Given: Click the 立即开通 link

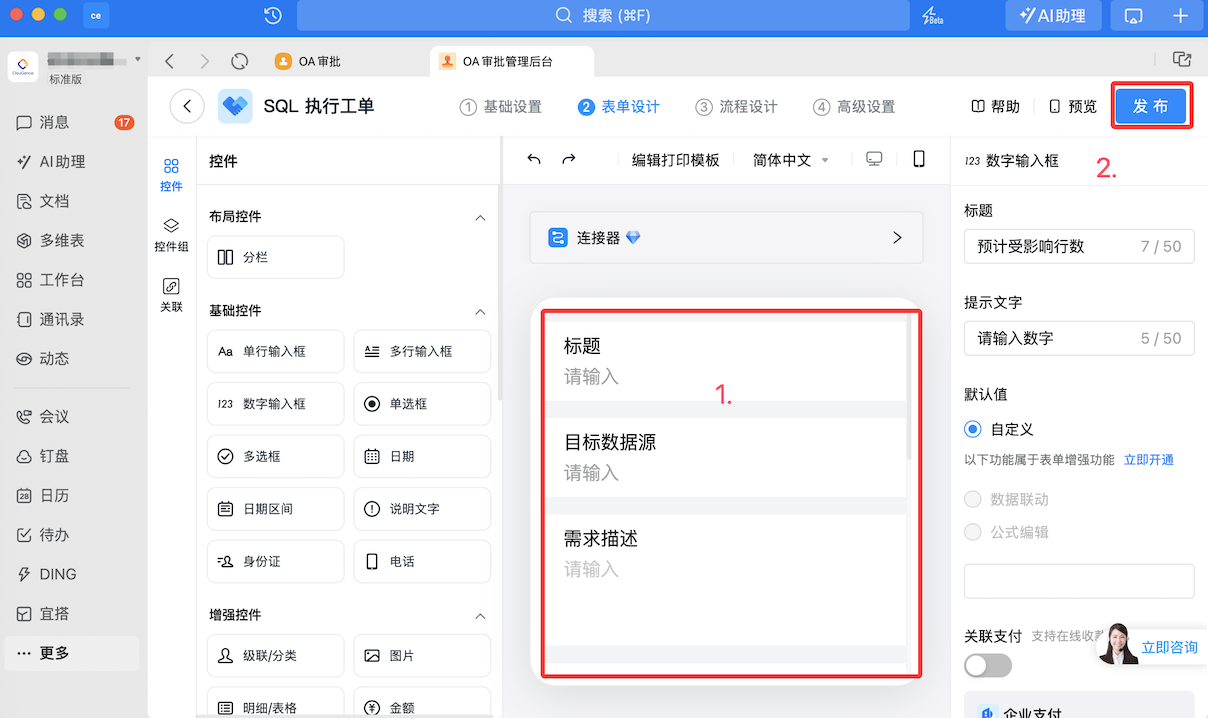Looking at the screenshot, I should (x=1149, y=460).
